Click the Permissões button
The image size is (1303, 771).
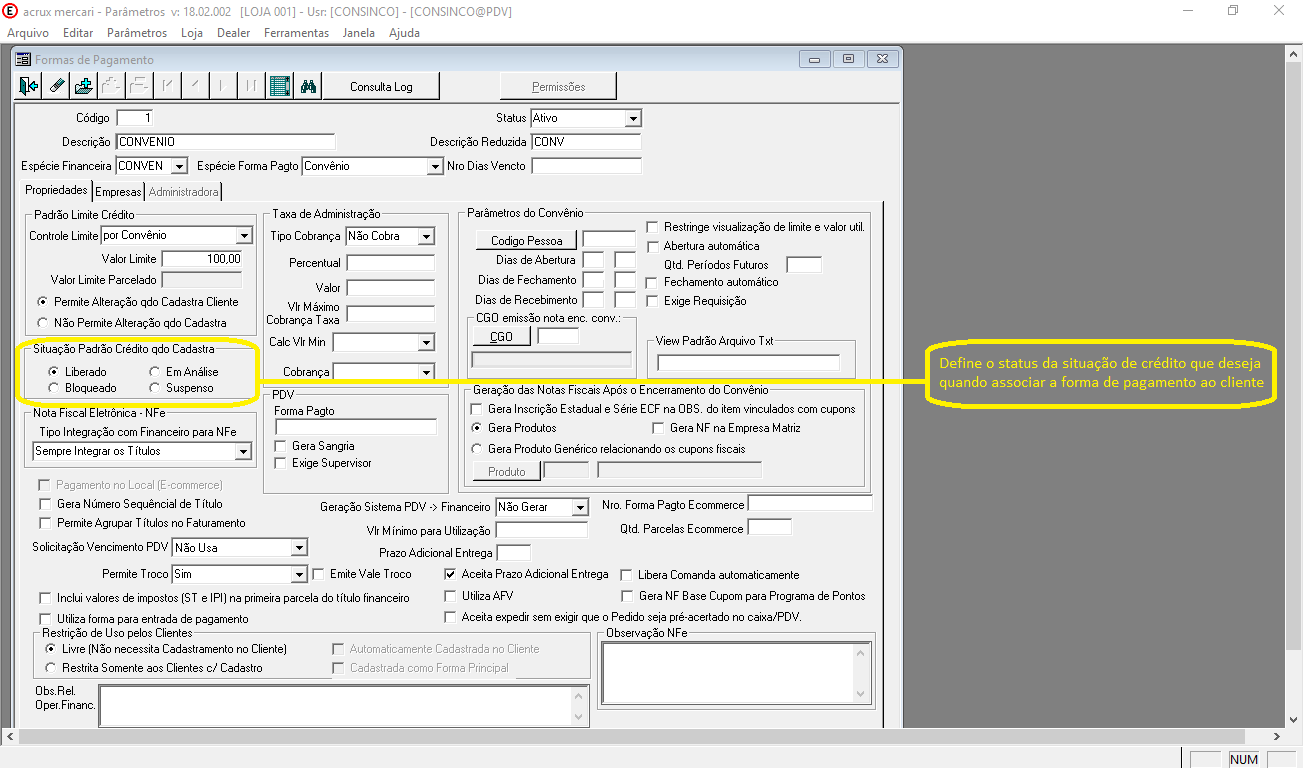(x=558, y=87)
